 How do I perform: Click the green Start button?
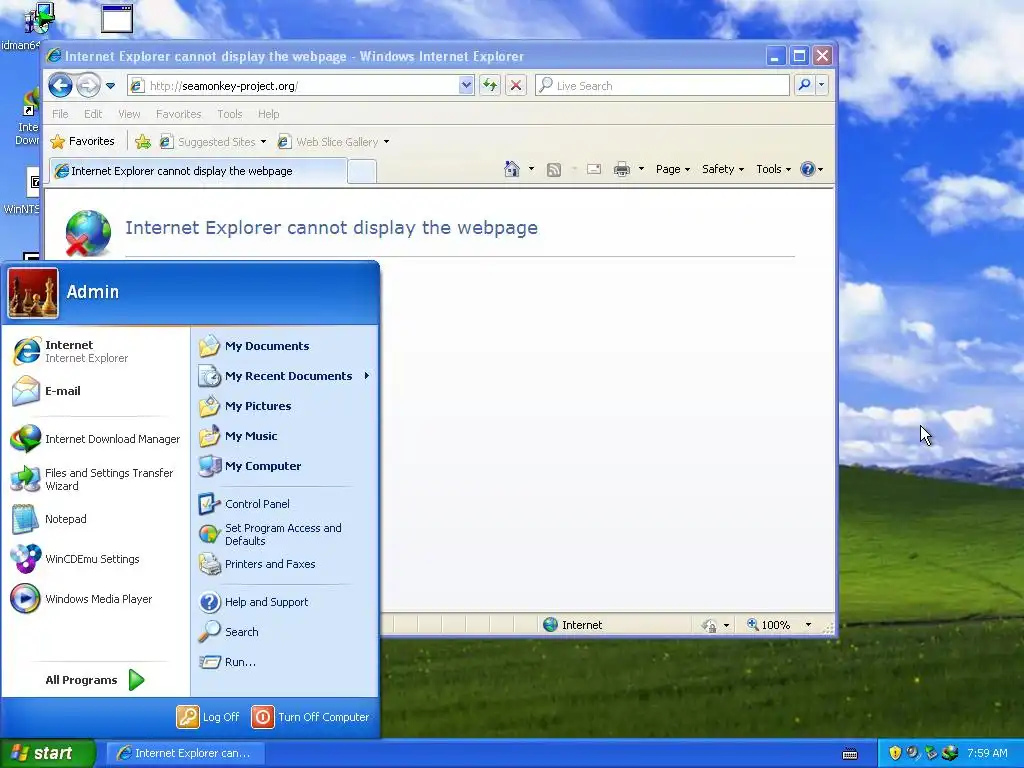(x=47, y=753)
